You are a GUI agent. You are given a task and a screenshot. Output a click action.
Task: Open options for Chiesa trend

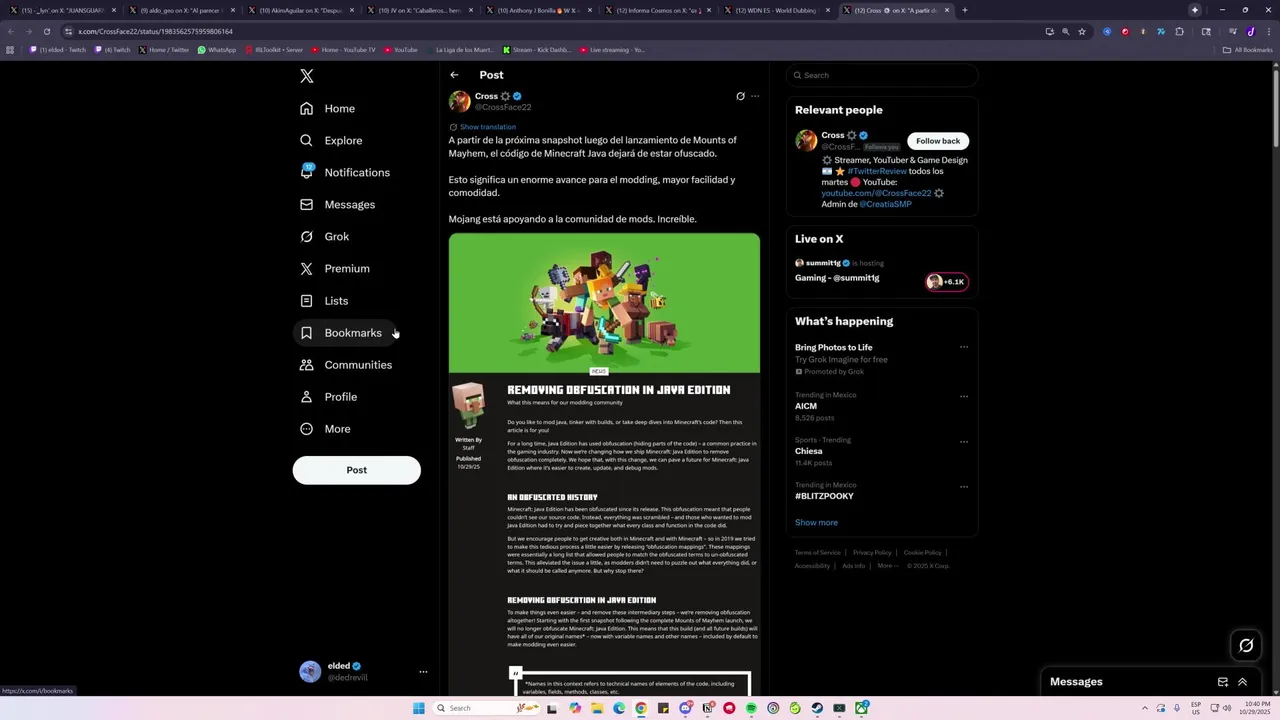pos(964,441)
